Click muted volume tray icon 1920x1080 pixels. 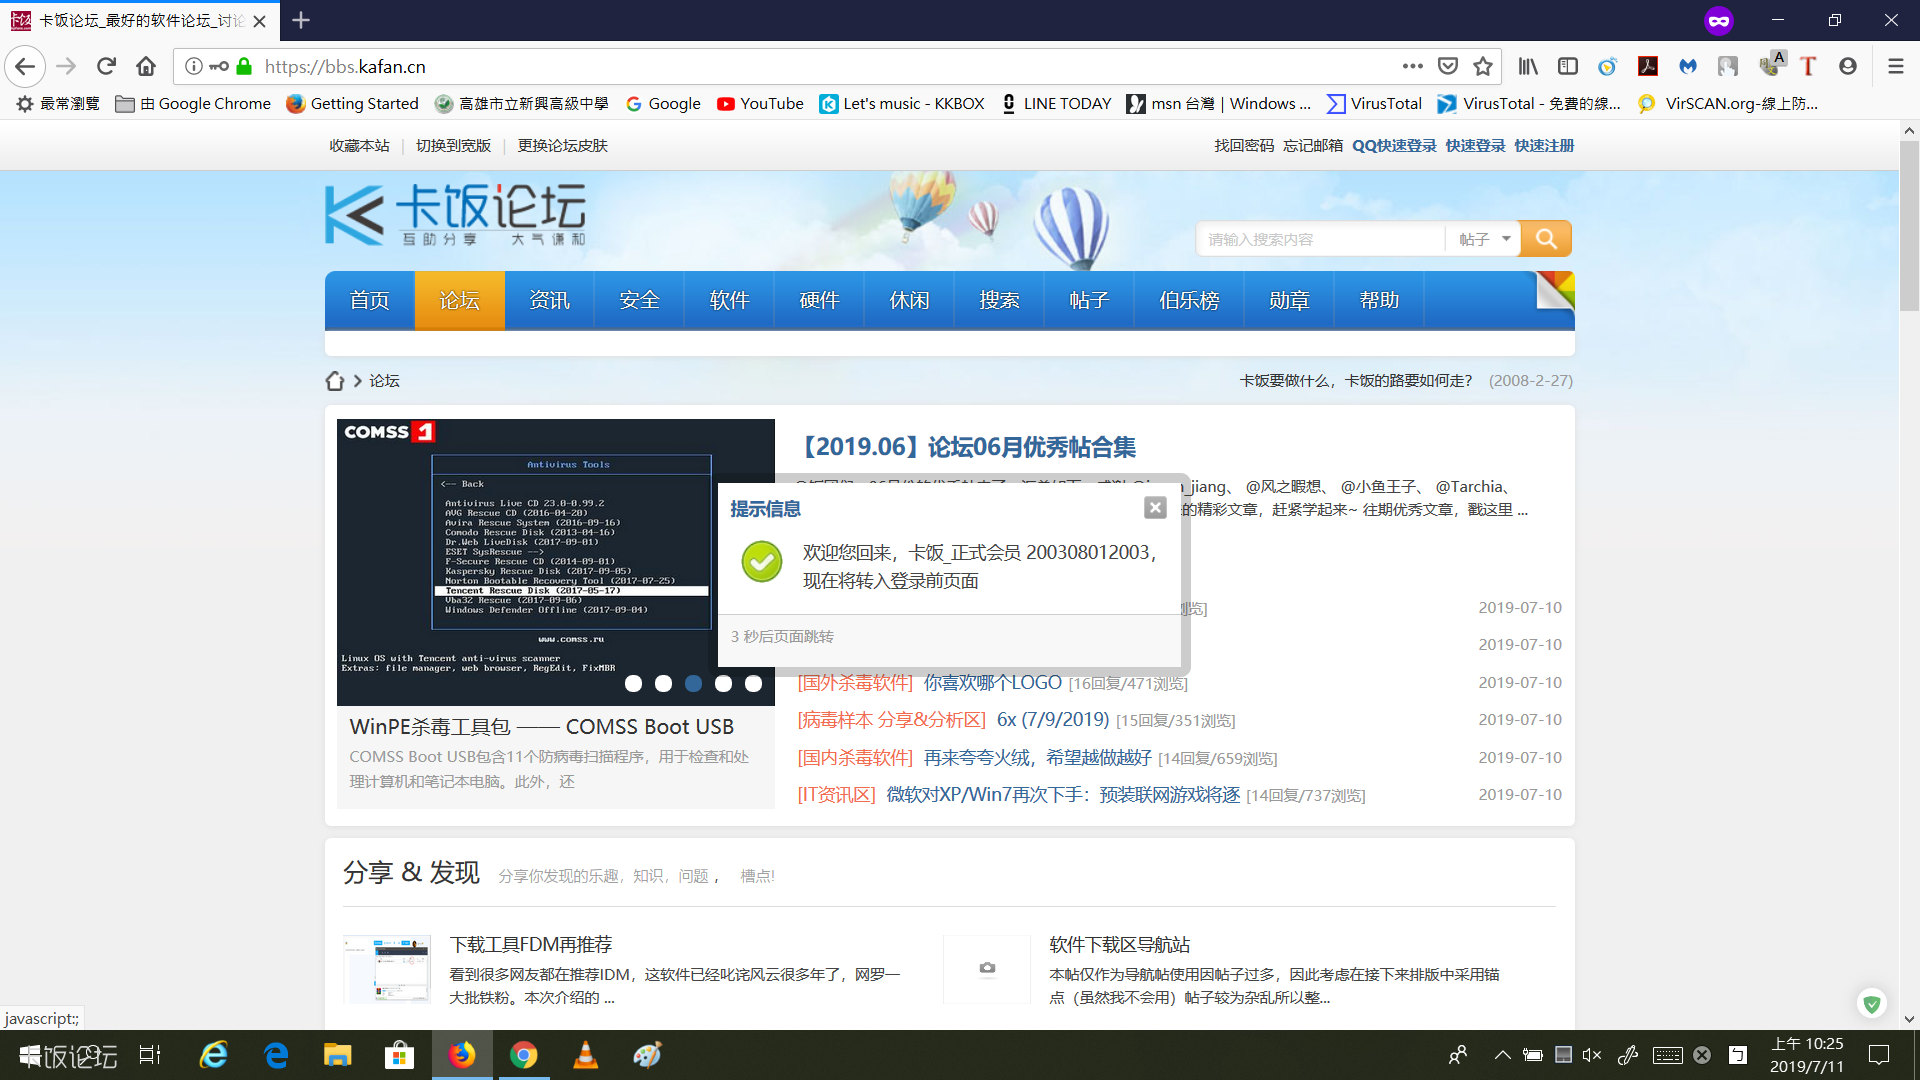[x=1592, y=1055]
